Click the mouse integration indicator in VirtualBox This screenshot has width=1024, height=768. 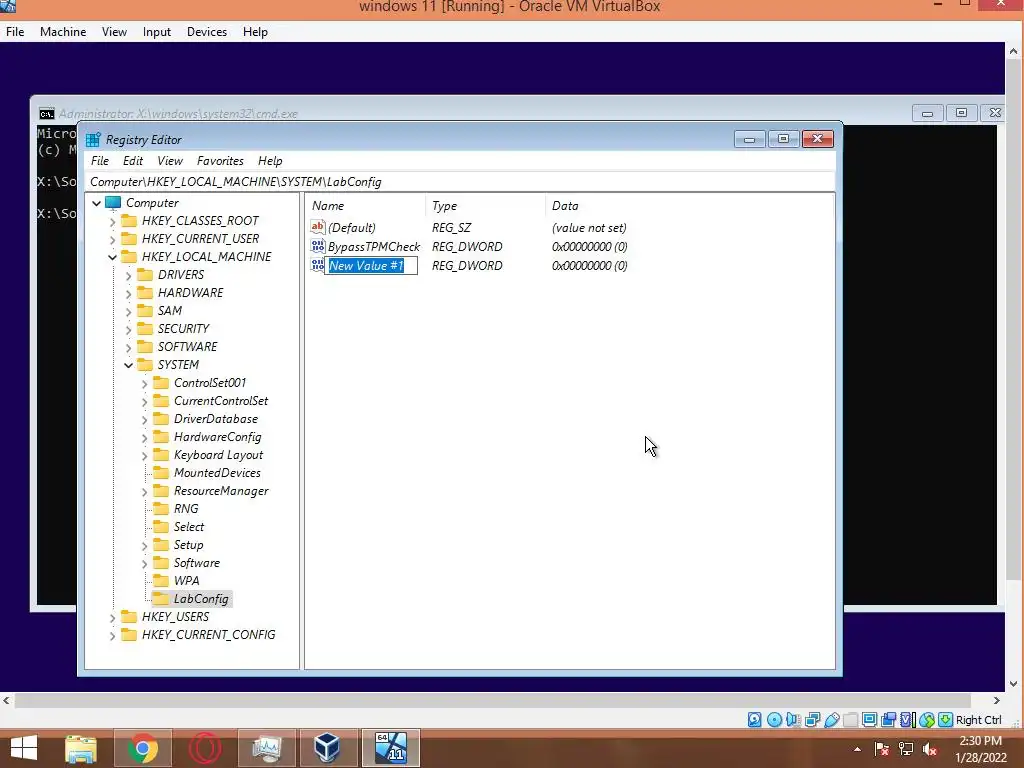pos(927,720)
